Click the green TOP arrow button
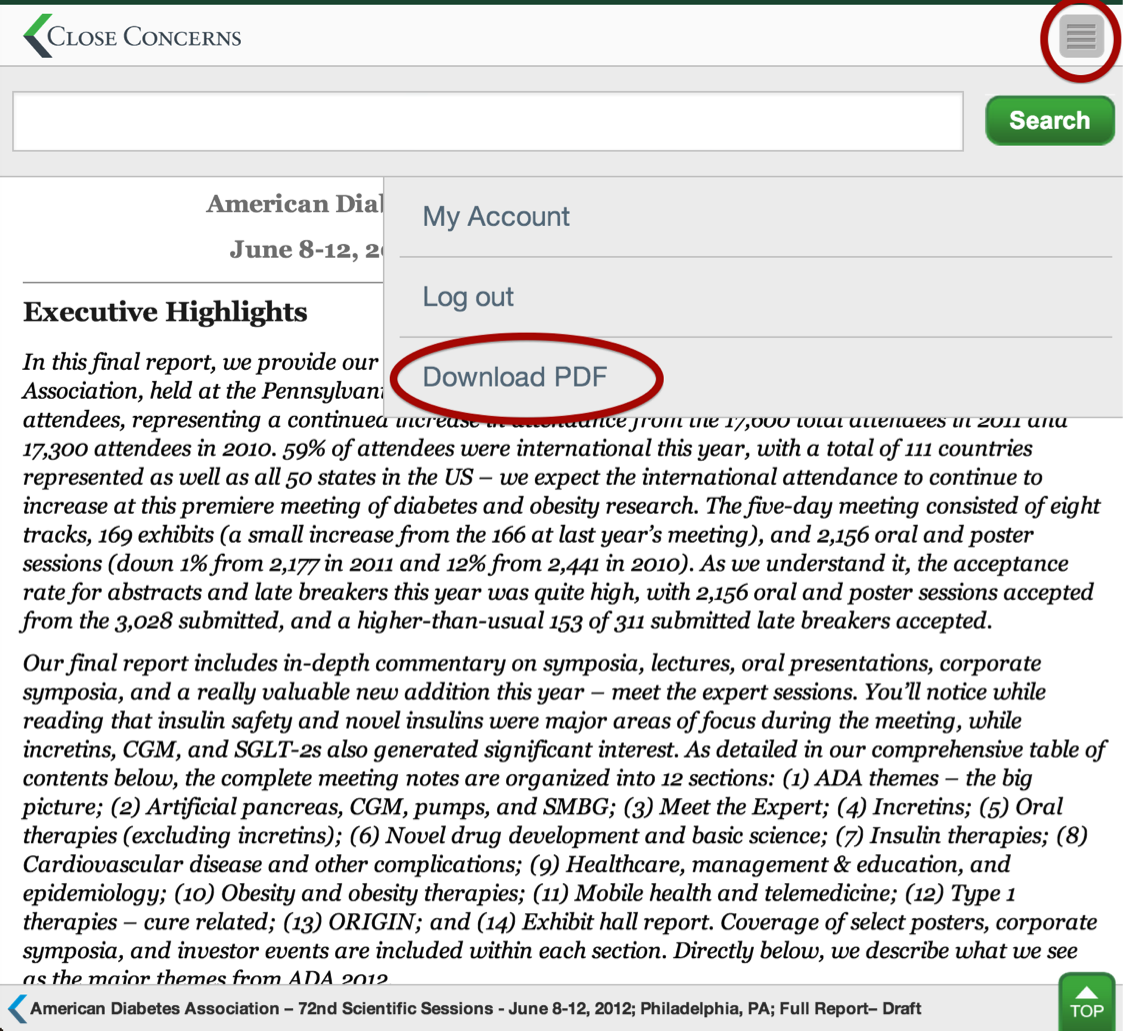This screenshot has height=1032, width=1123. (1086, 1001)
